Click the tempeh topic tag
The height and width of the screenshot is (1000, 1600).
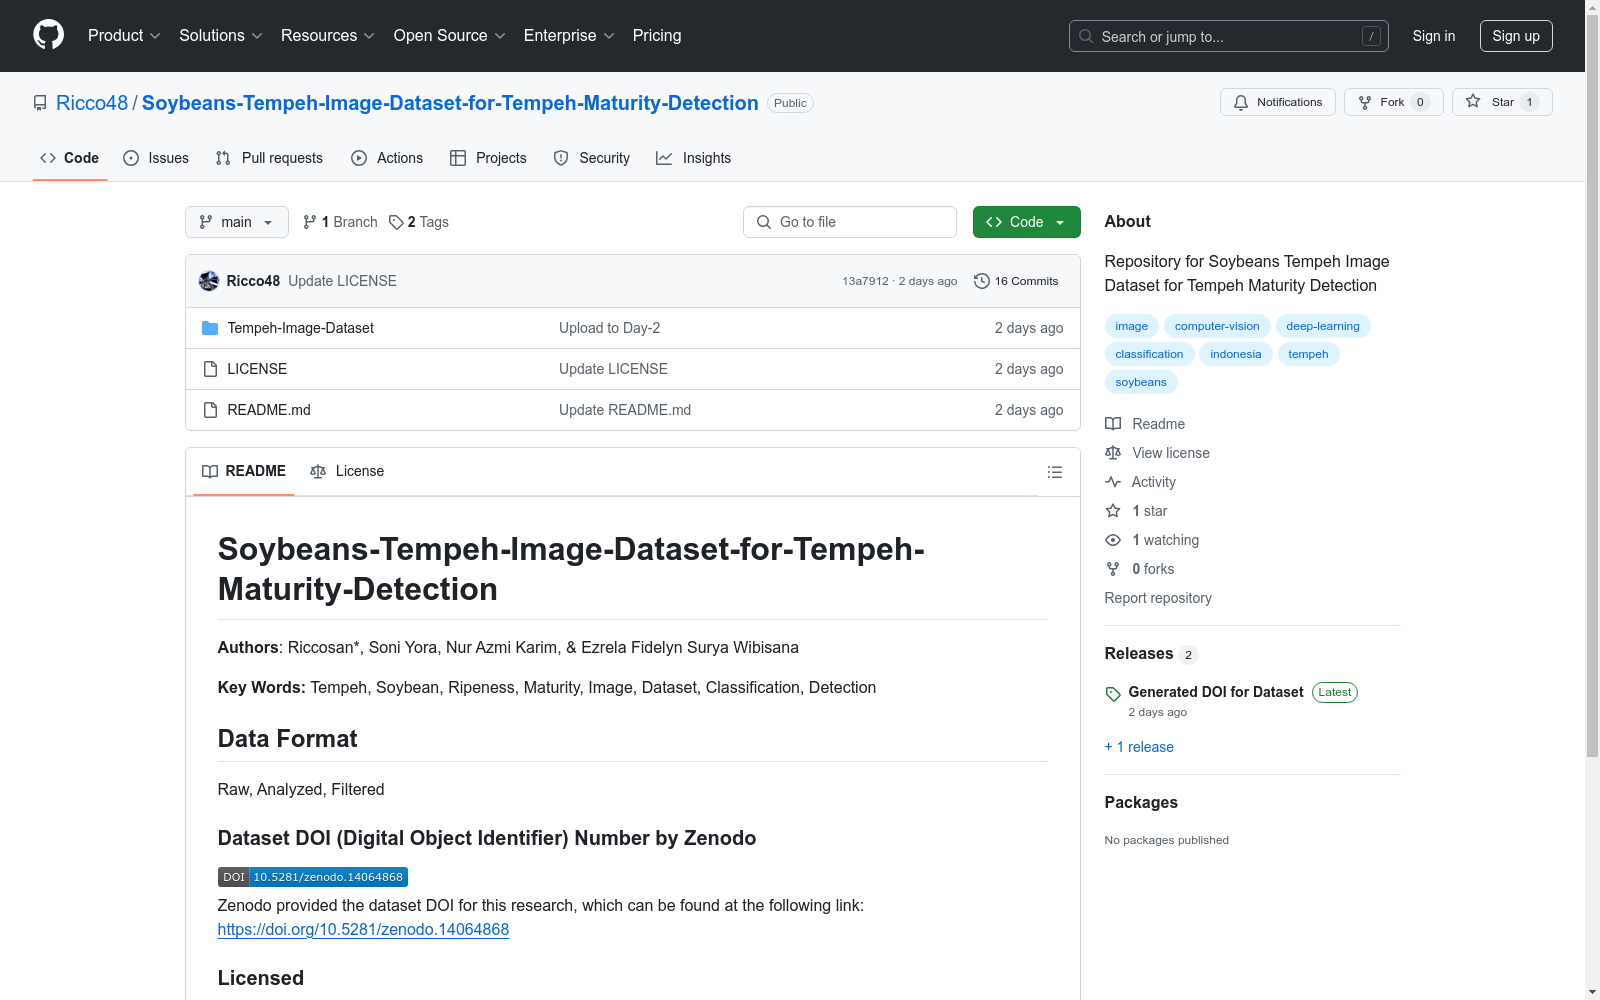[x=1308, y=354]
